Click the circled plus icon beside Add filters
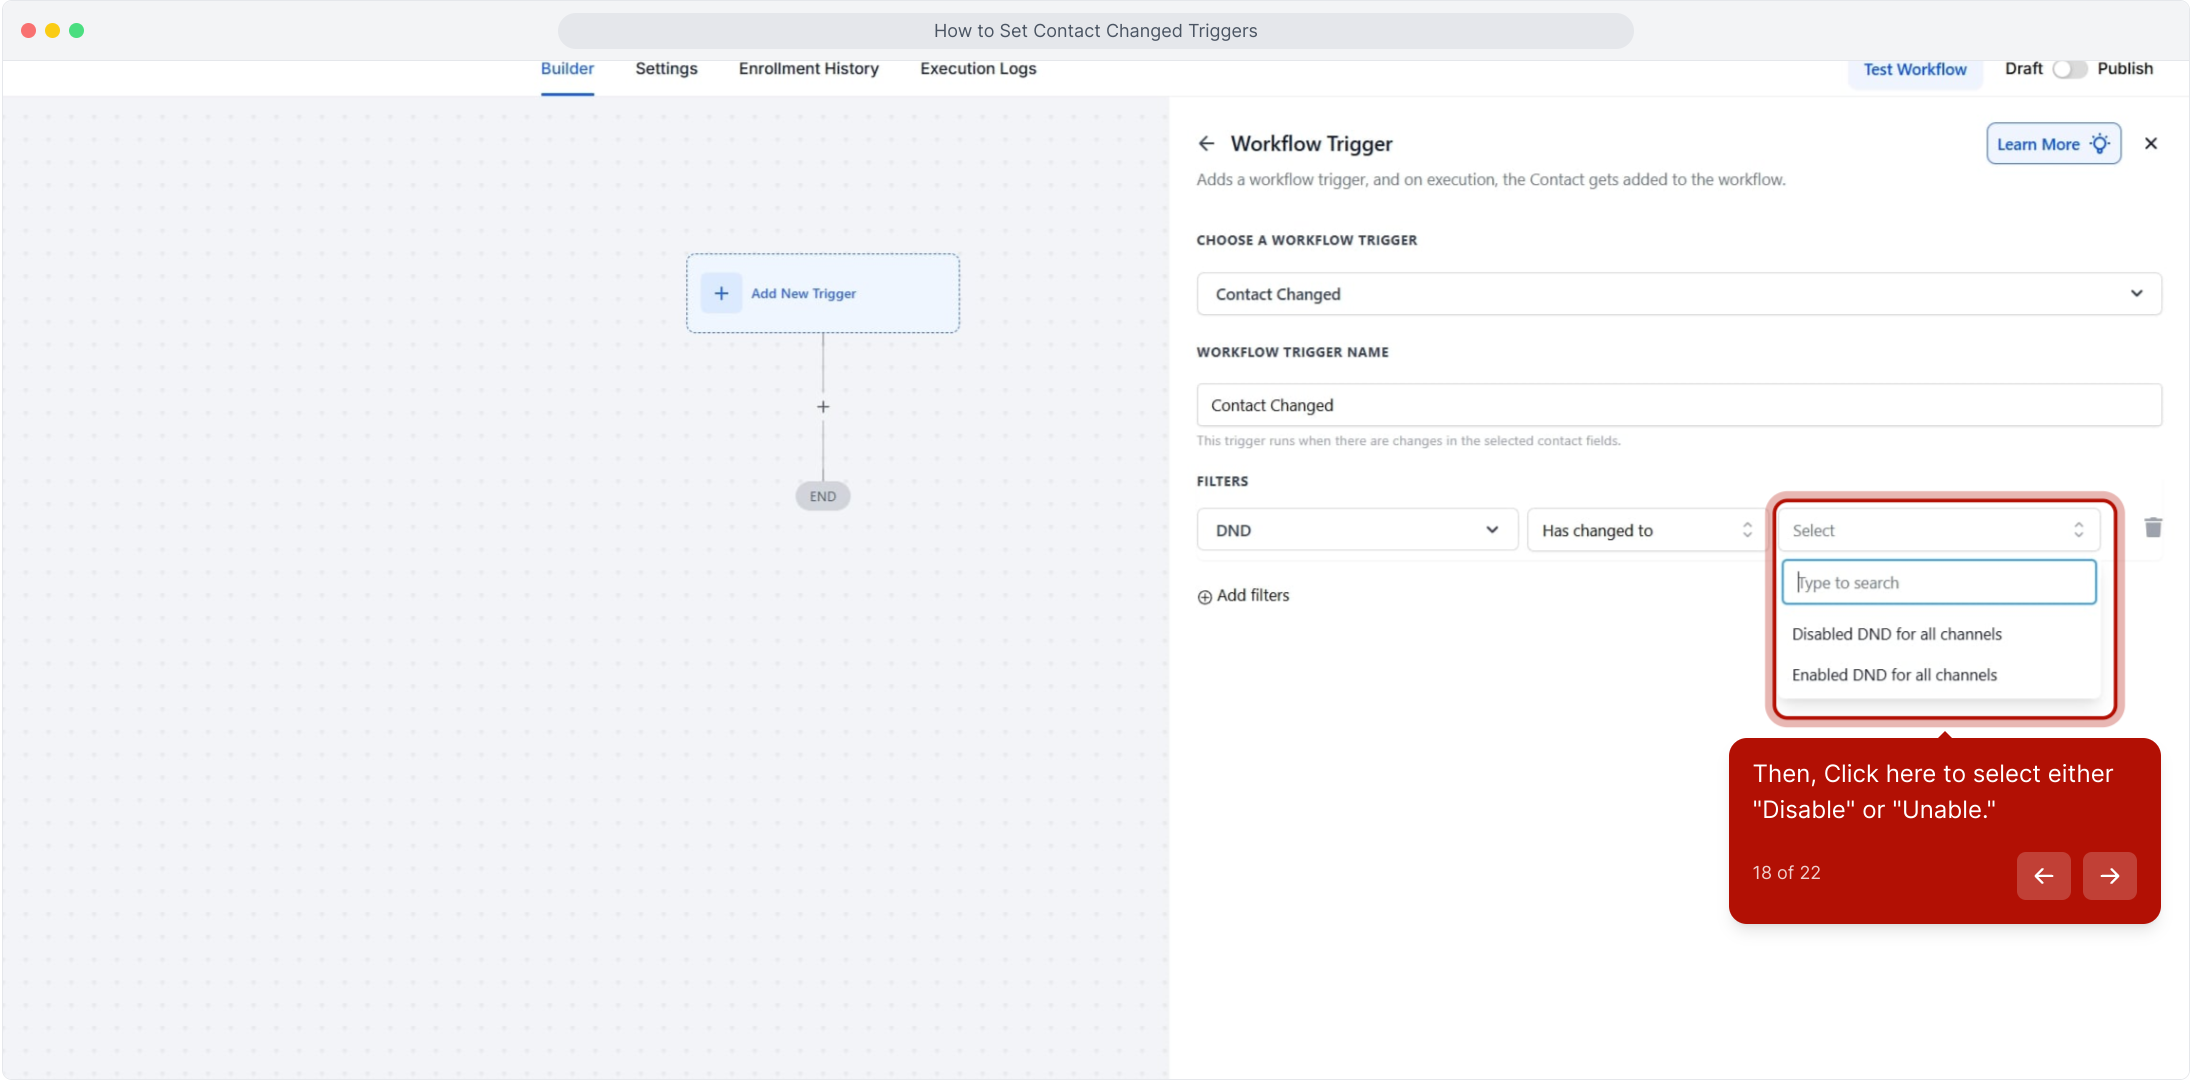2192x1080 pixels. [x=1205, y=597]
